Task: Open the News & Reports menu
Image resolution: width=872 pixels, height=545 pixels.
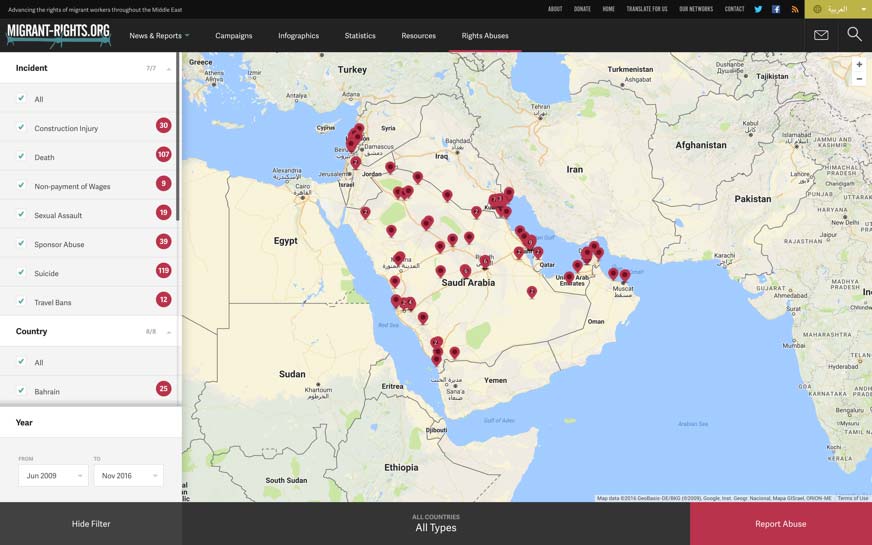Action: [159, 36]
